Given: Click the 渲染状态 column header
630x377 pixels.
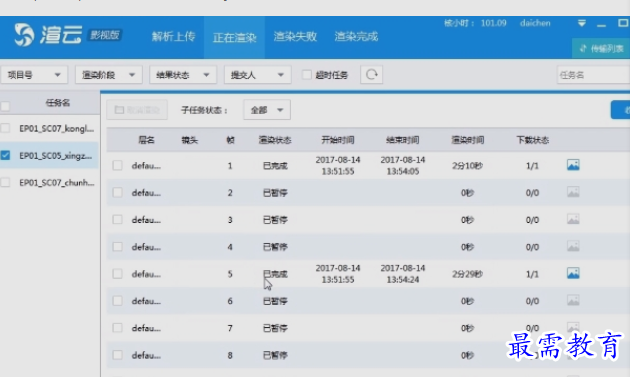Looking at the screenshot, I should tap(275, 140).
